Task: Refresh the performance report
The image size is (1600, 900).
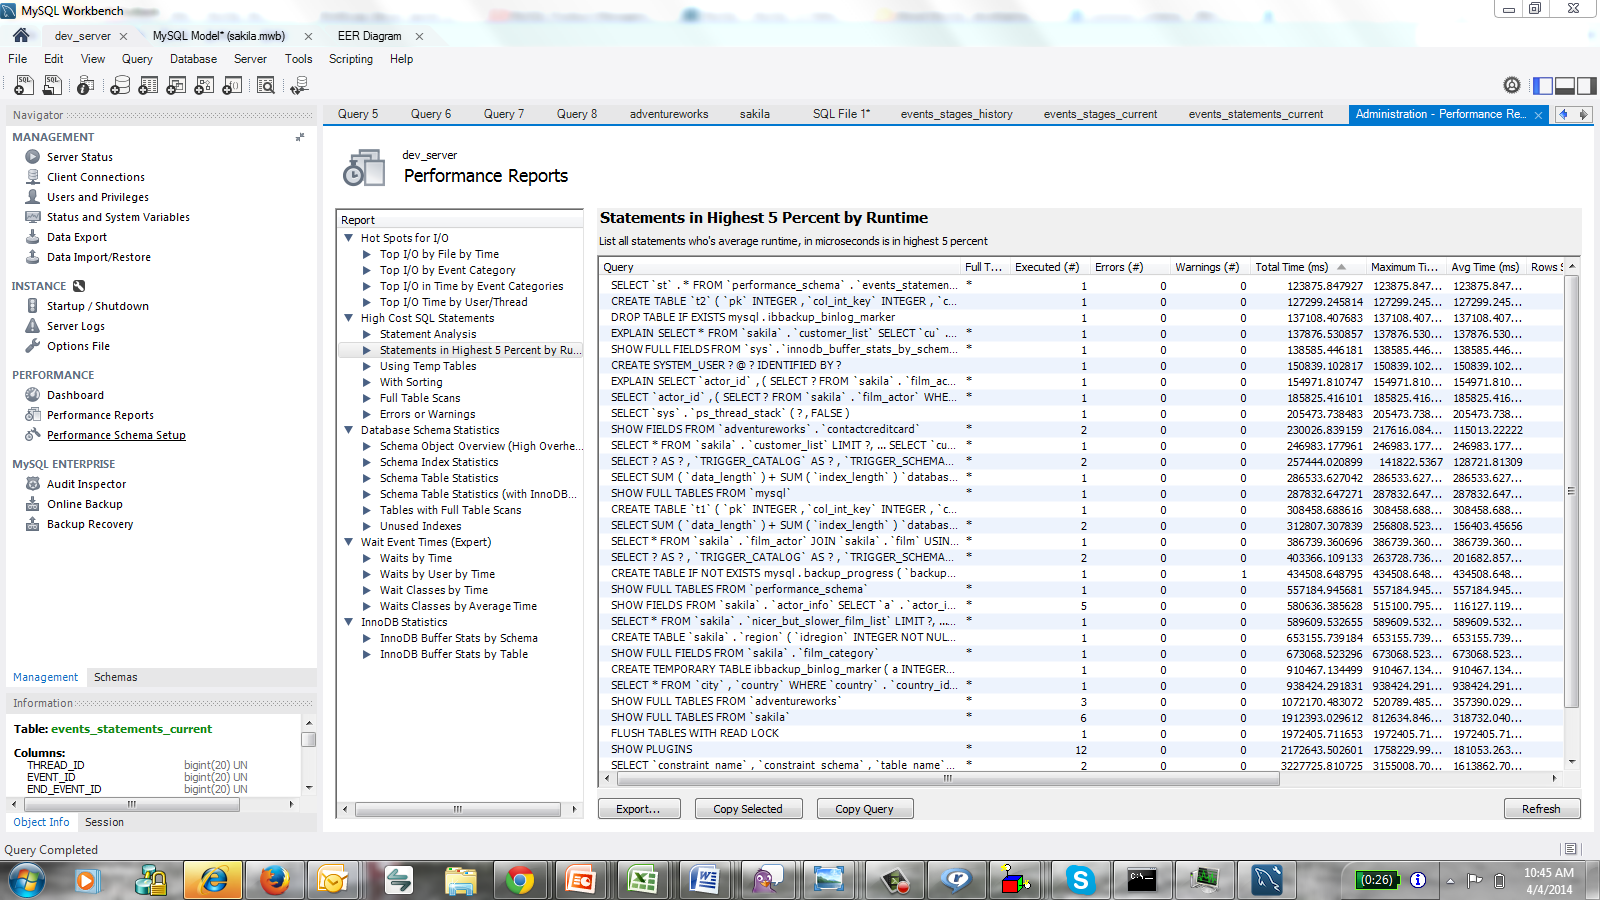Action: 1542,808
